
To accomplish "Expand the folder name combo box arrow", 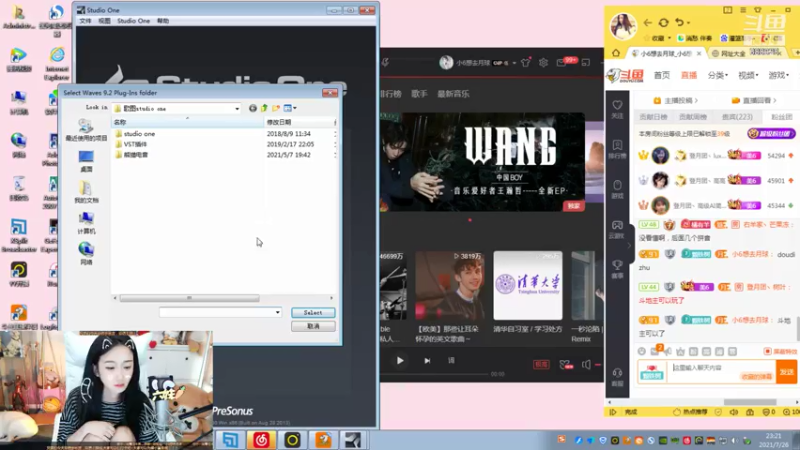I will pos(278,312).
